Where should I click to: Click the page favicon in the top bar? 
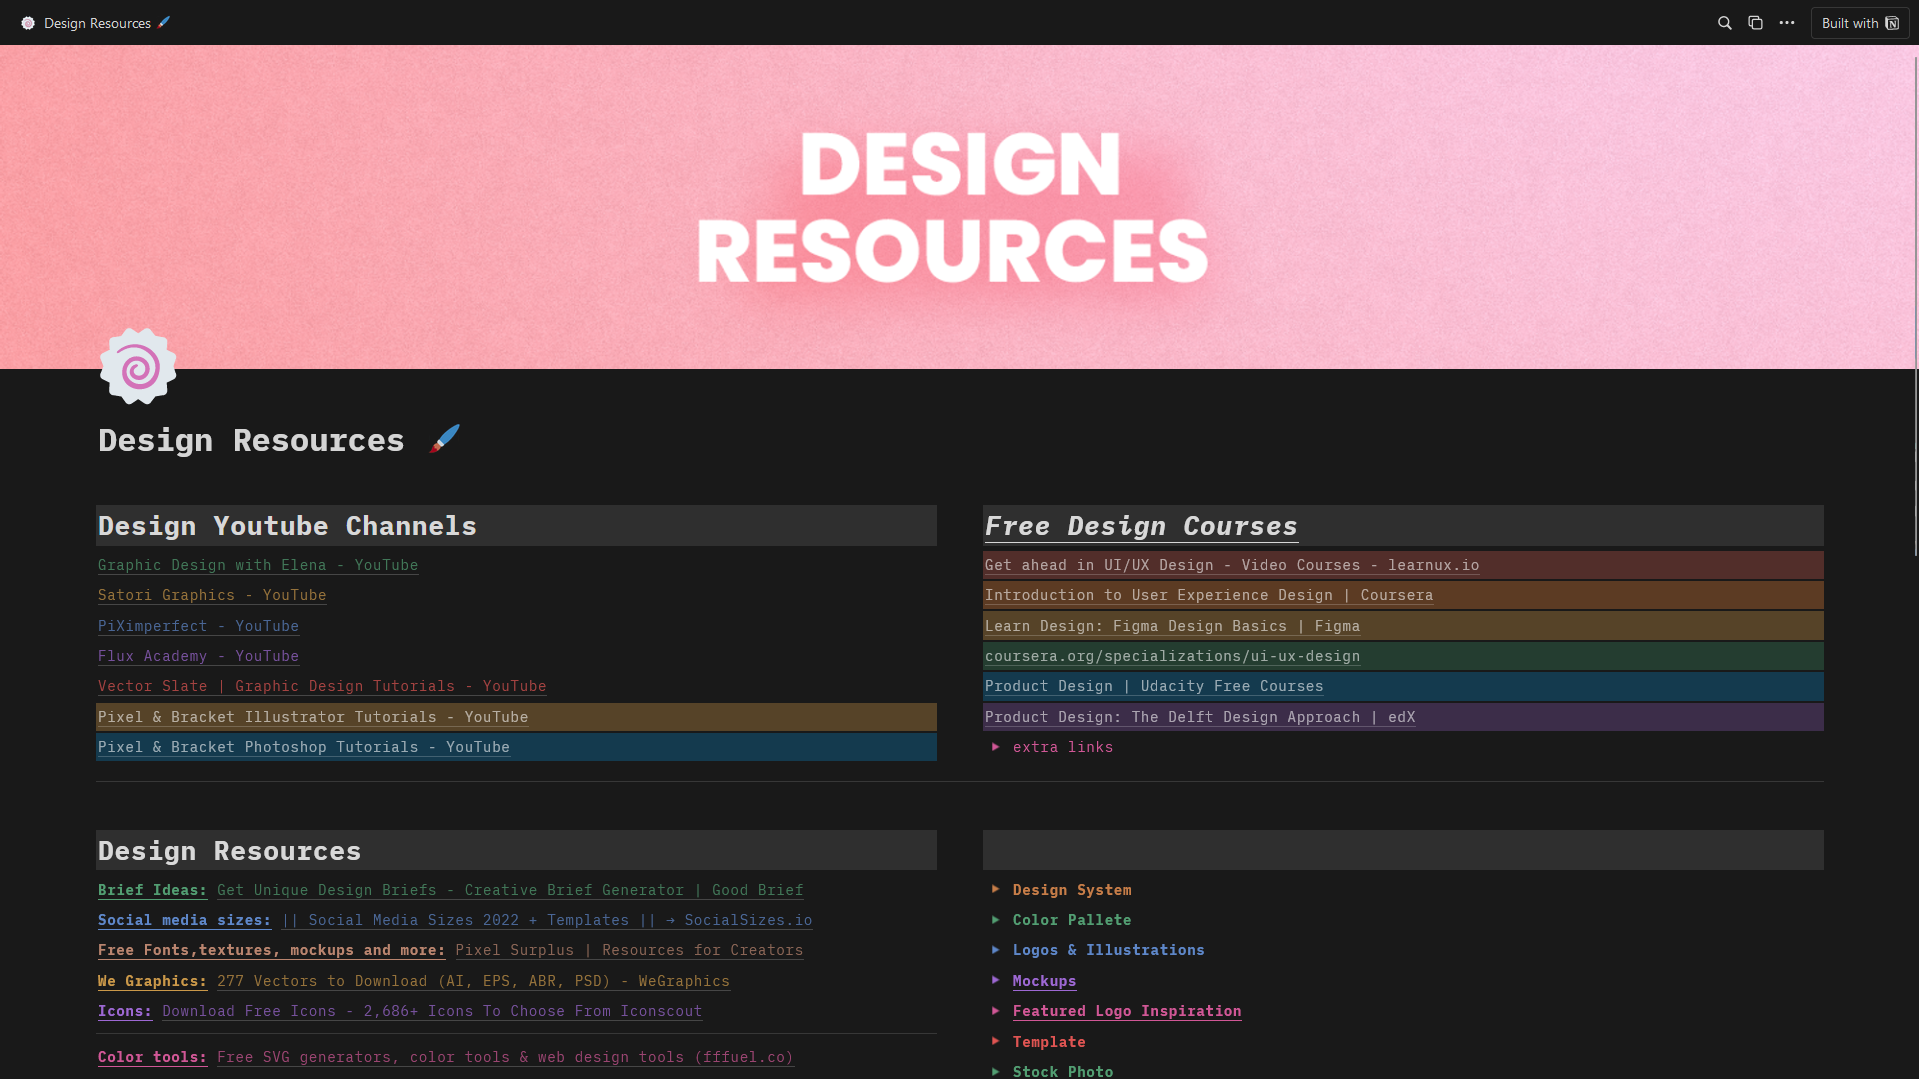click(28, 23)
